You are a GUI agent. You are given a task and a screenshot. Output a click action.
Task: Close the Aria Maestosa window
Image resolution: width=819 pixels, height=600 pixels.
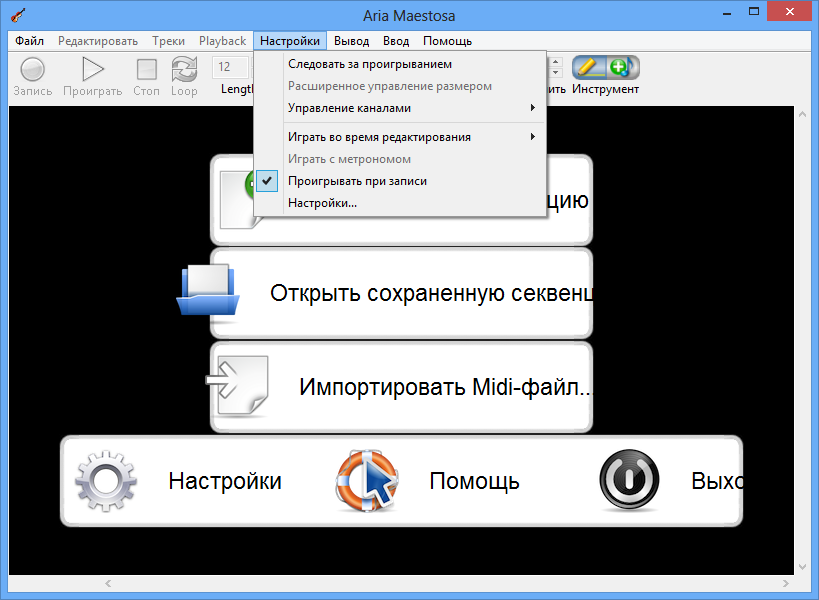click(790, 11)
